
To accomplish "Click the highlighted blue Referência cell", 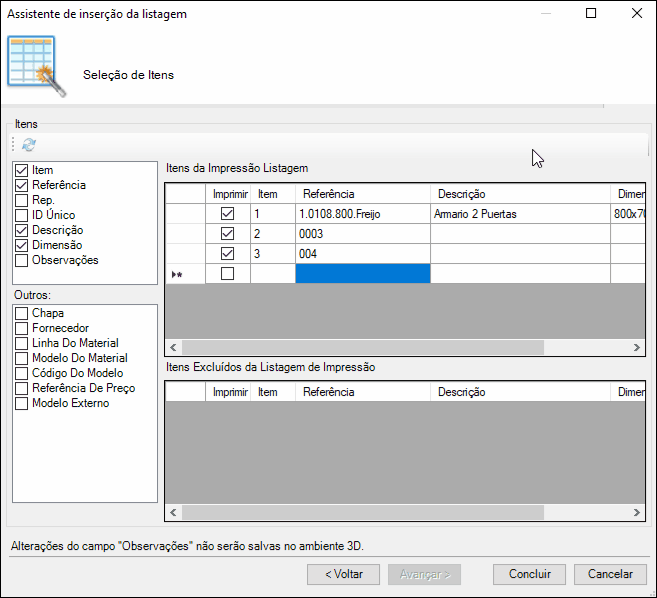I will (x=363, y=274).
